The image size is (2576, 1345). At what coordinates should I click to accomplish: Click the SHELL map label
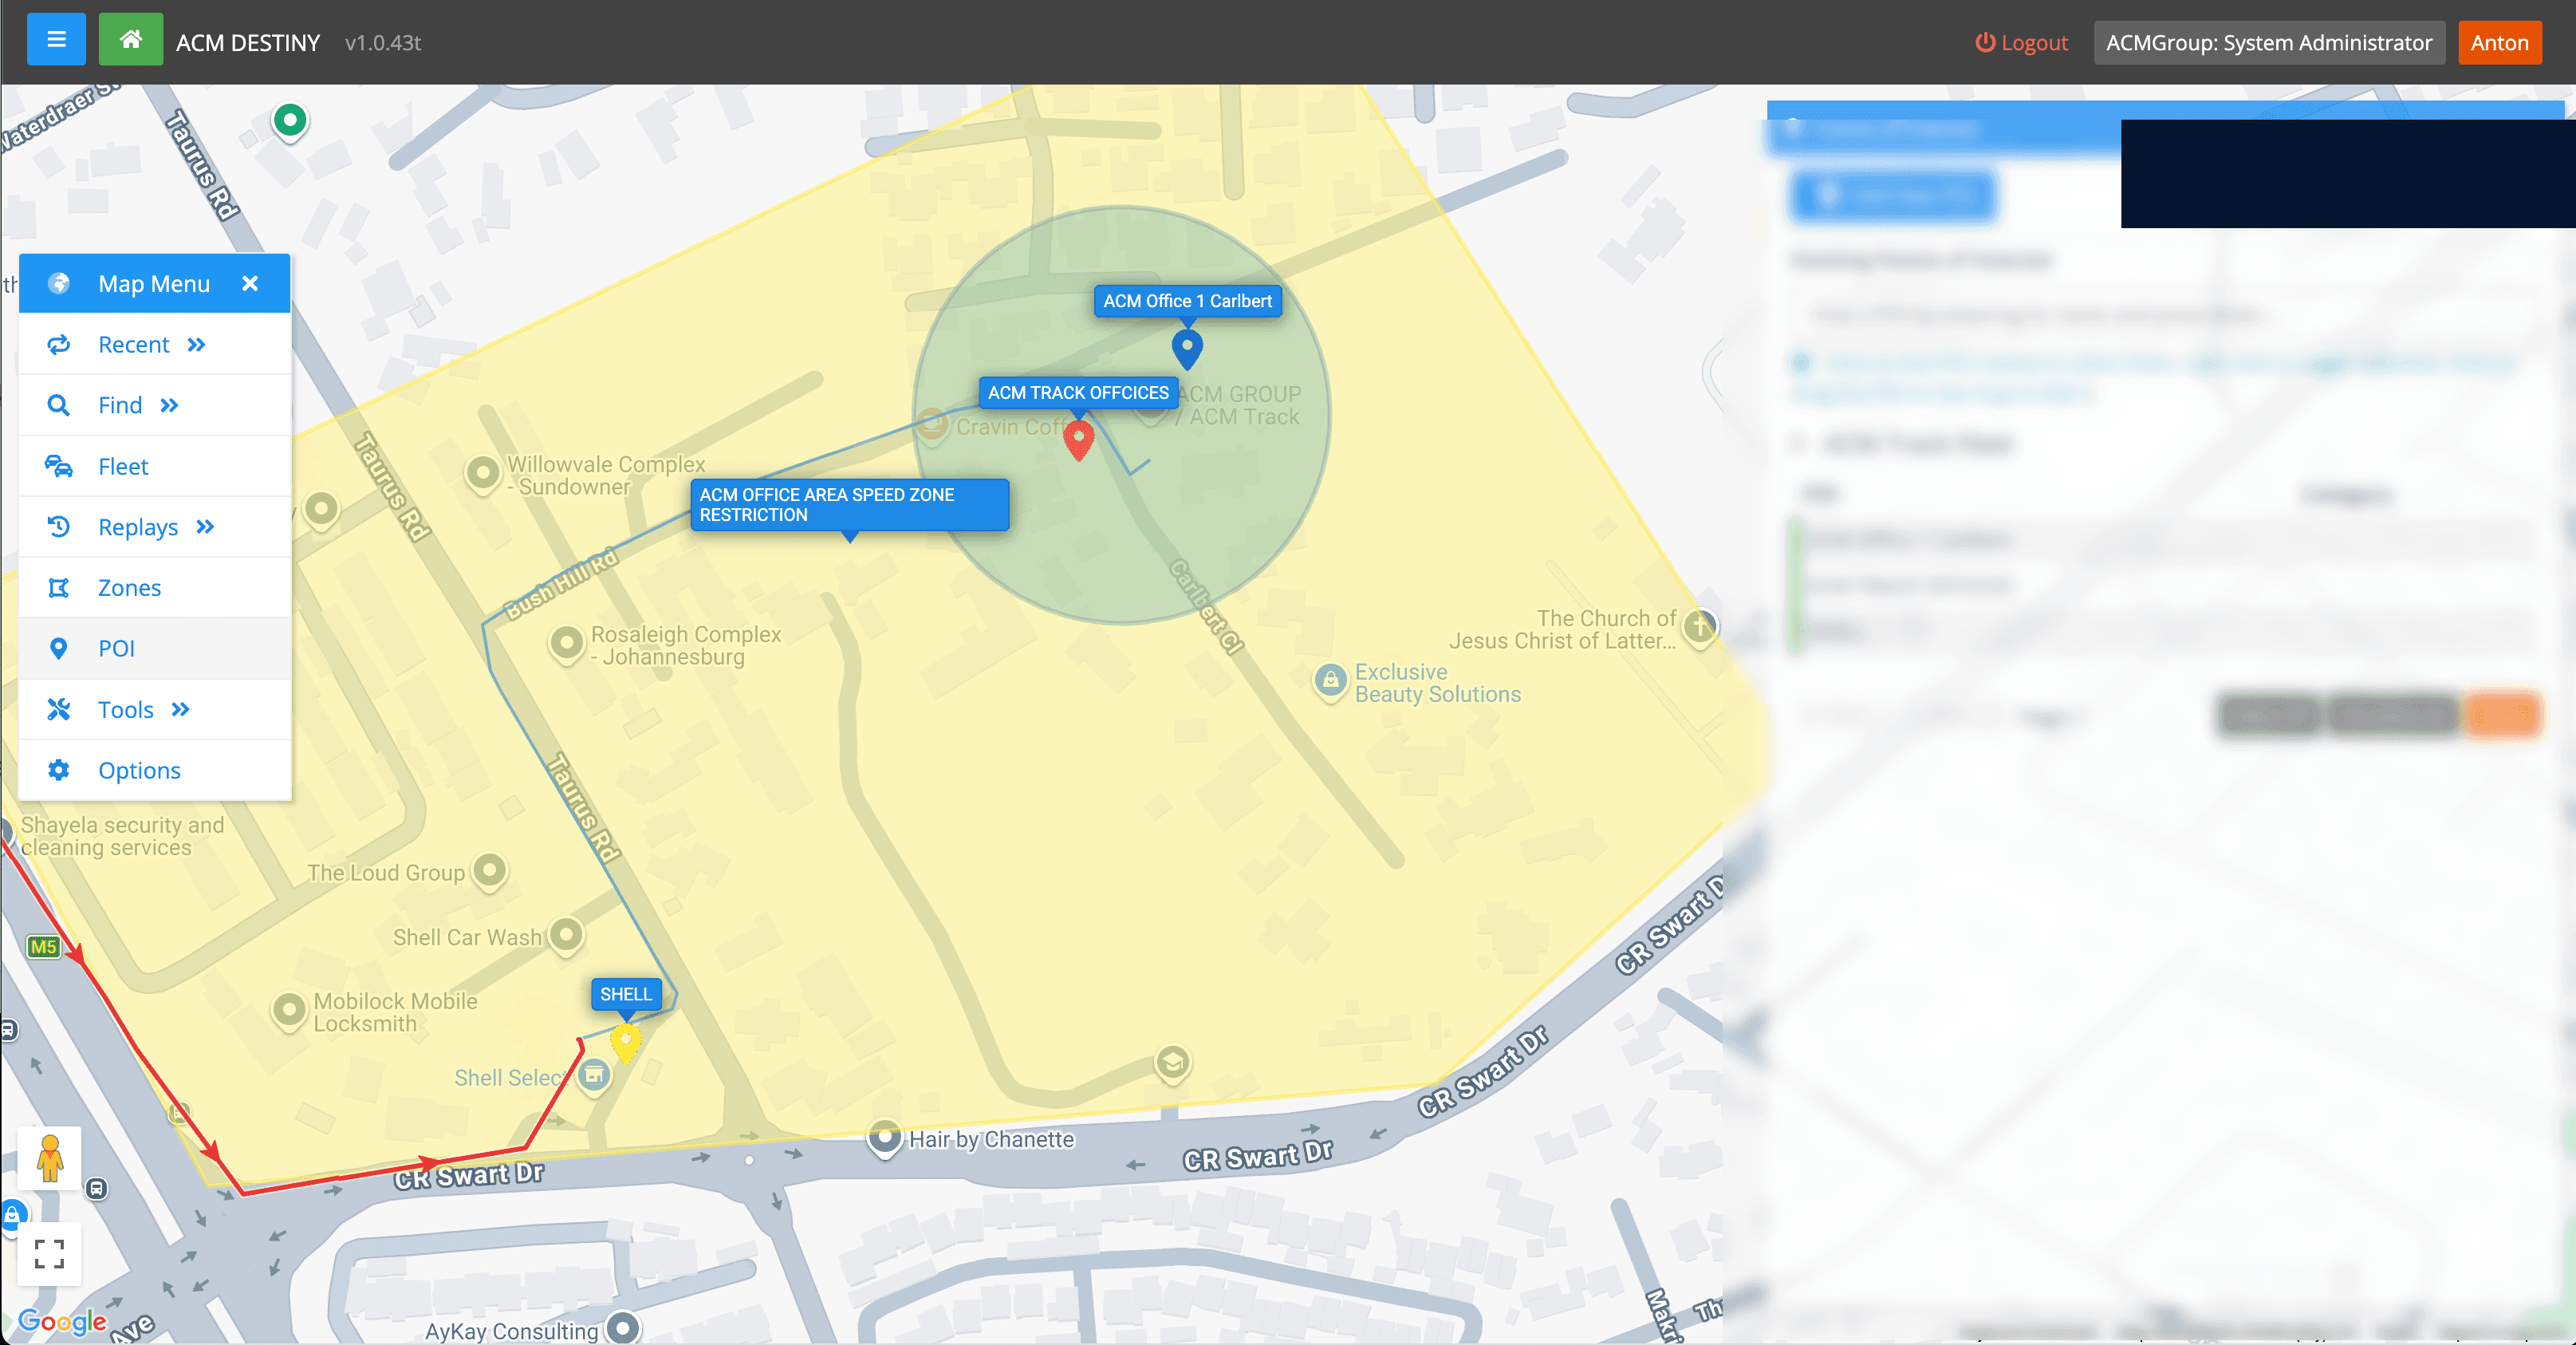pyautogui.click(x=626, y=994)
